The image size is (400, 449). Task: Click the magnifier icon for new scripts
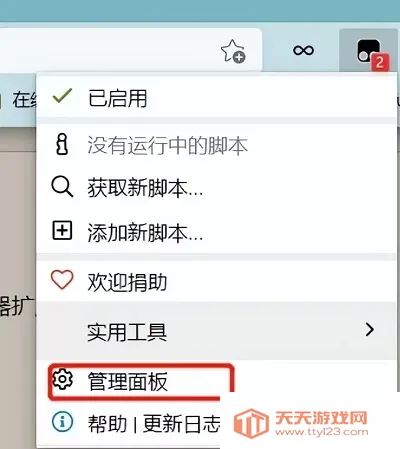coord(62,187)
